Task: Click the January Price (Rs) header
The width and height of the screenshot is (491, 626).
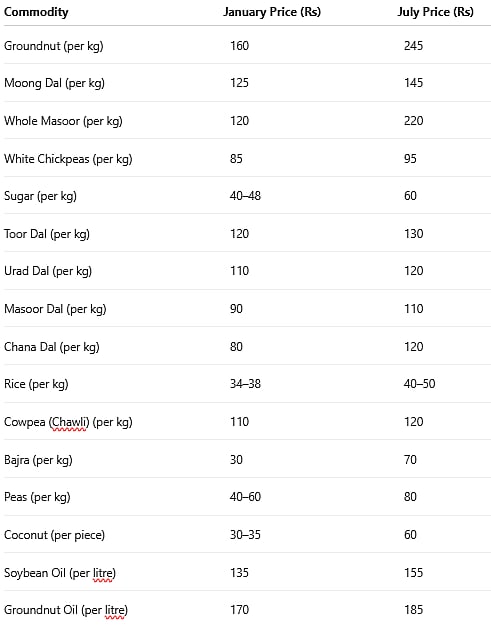Action: point(272,12)
